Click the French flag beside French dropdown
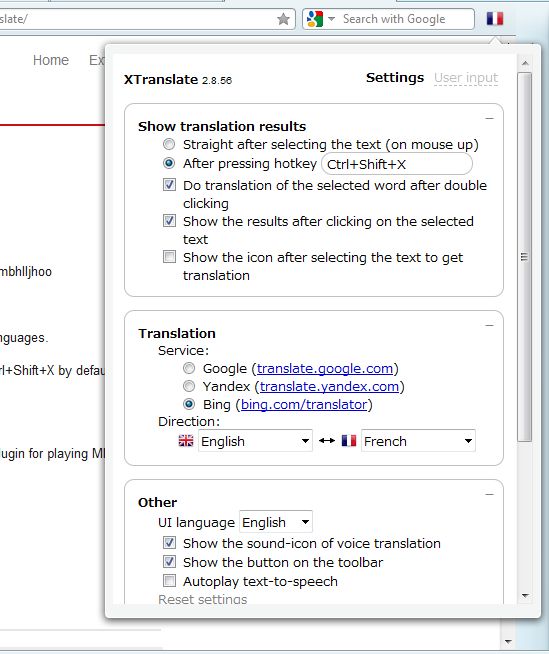Image resolution: width=549 pixels, height=654 pixels. click(349, 440)
